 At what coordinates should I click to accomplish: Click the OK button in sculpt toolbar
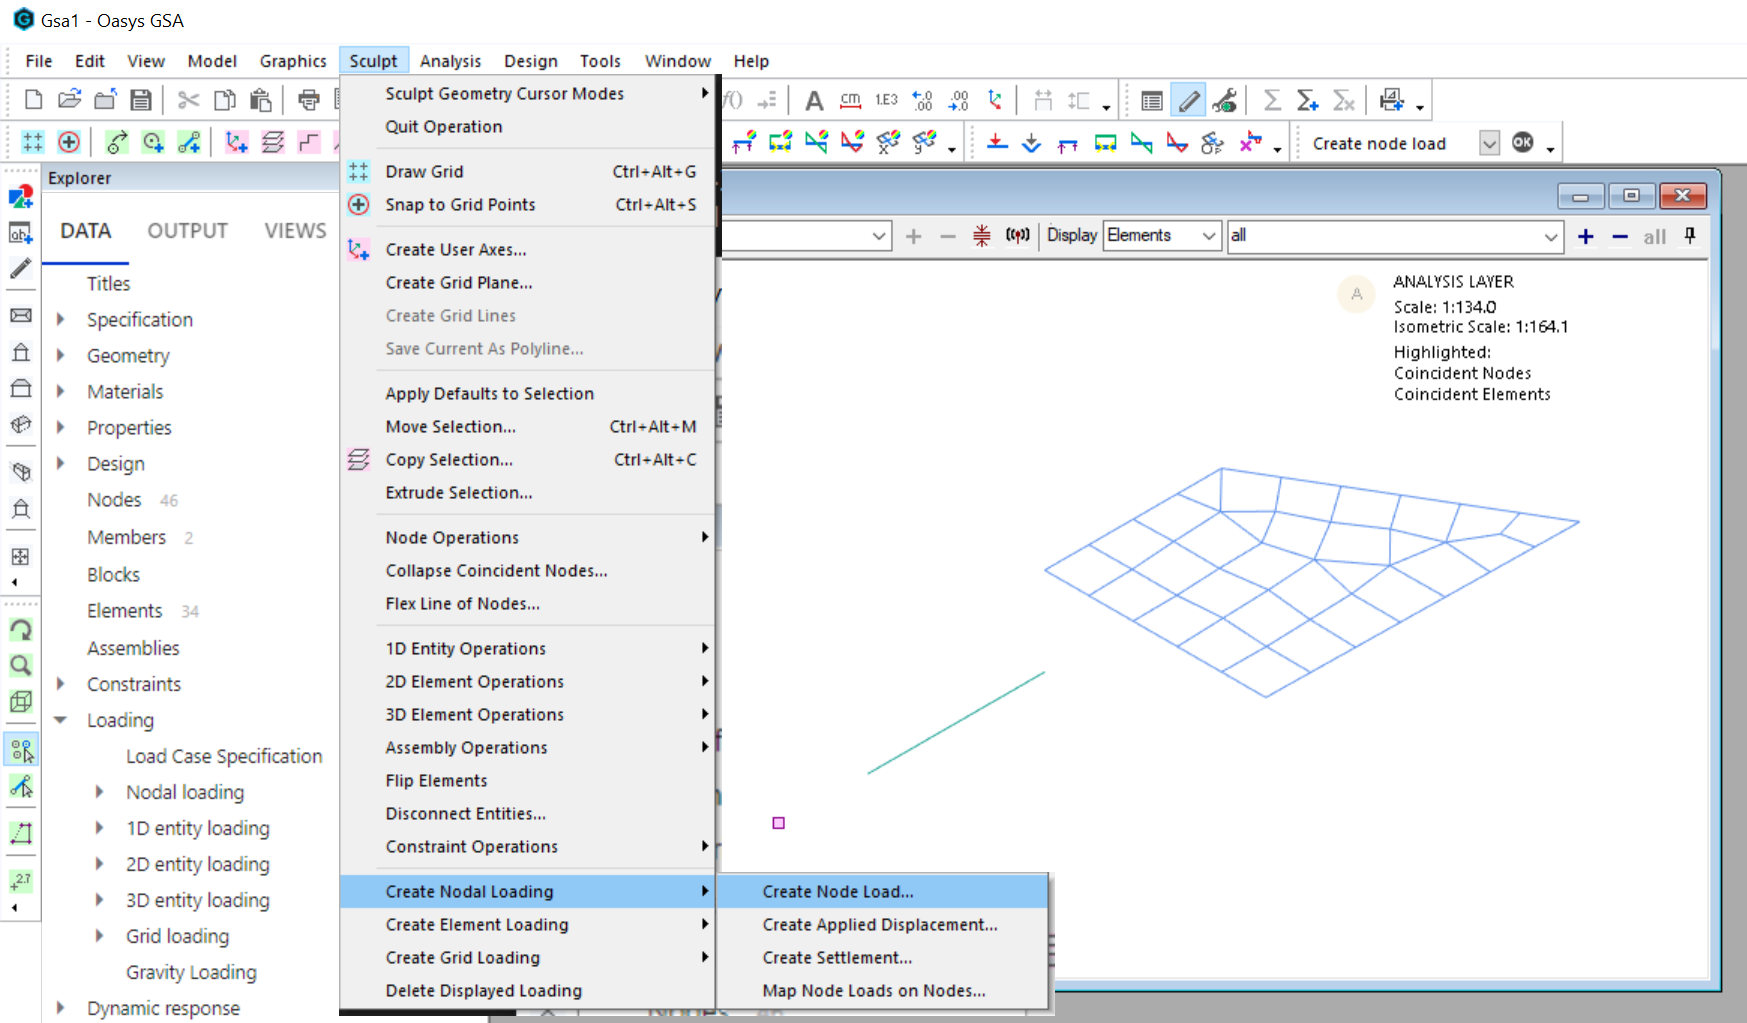coord(1522,143)
